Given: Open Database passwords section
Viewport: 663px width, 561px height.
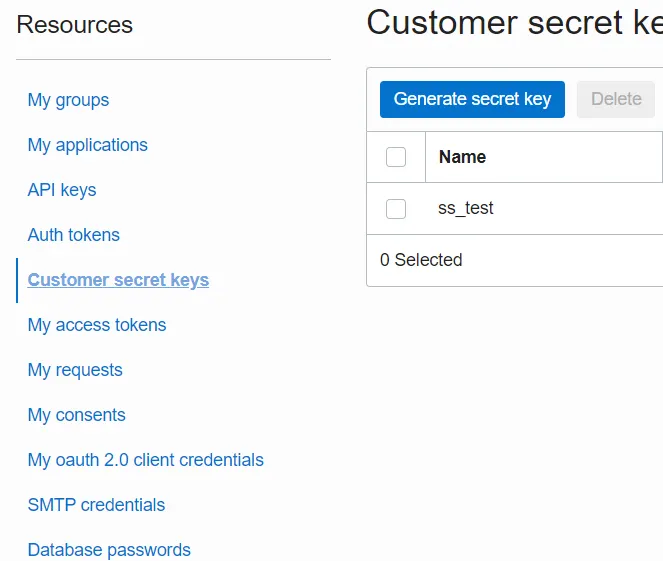Looking at the screenshot, I should tap(109, 550).
